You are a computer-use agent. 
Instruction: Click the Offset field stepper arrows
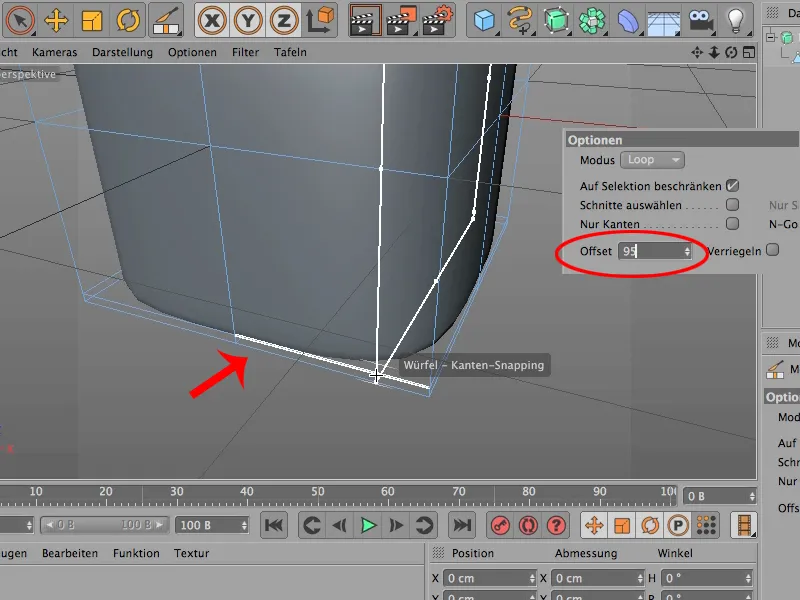point(687,251)
